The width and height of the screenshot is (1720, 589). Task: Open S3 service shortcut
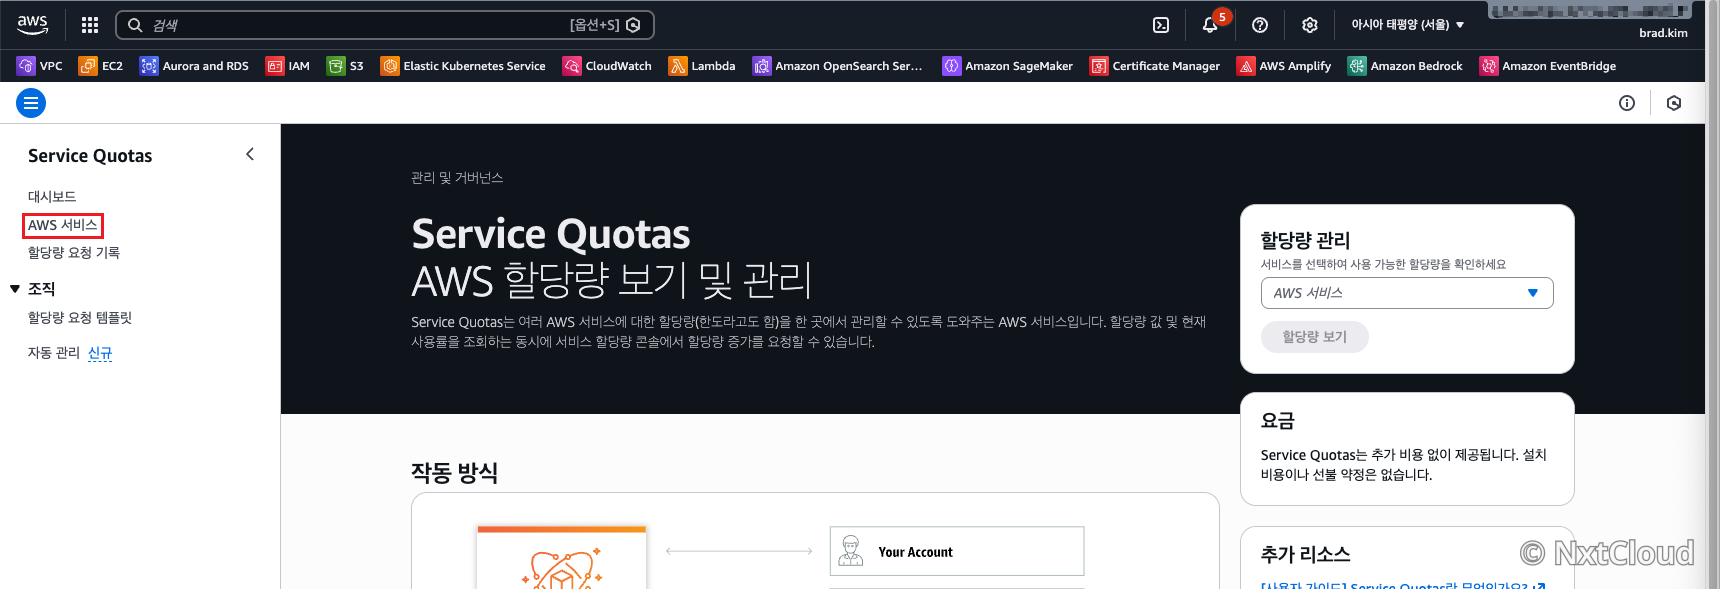346,66
